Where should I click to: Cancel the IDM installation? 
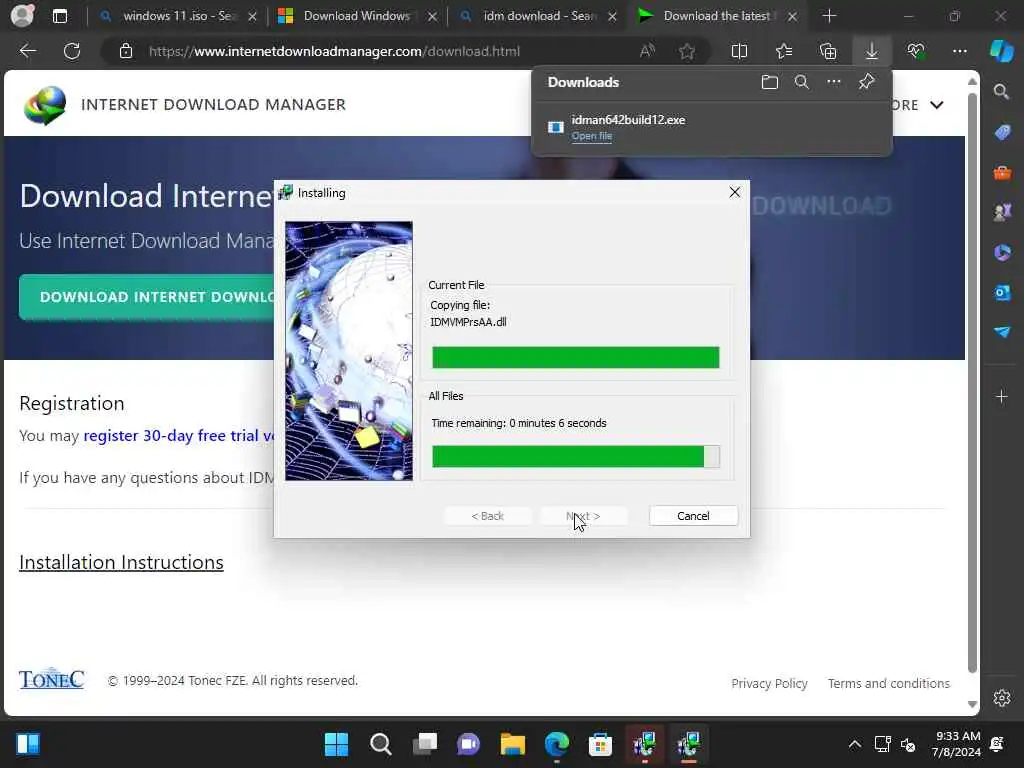pos(693,516)
